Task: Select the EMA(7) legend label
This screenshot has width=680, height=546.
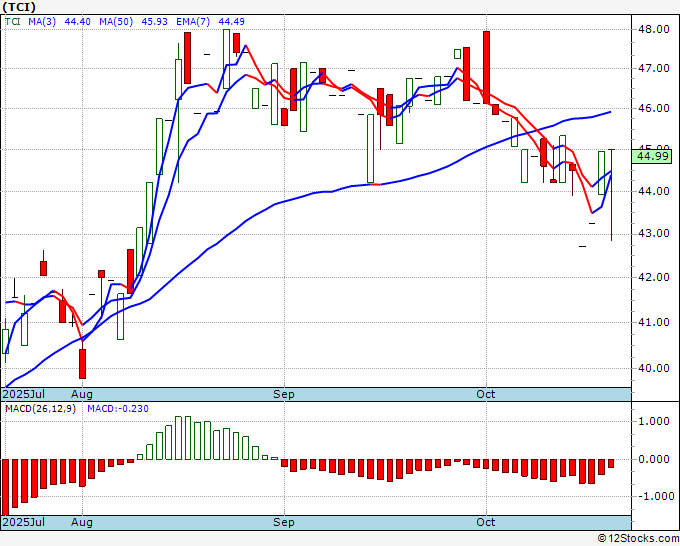Action: coord(193,21)
